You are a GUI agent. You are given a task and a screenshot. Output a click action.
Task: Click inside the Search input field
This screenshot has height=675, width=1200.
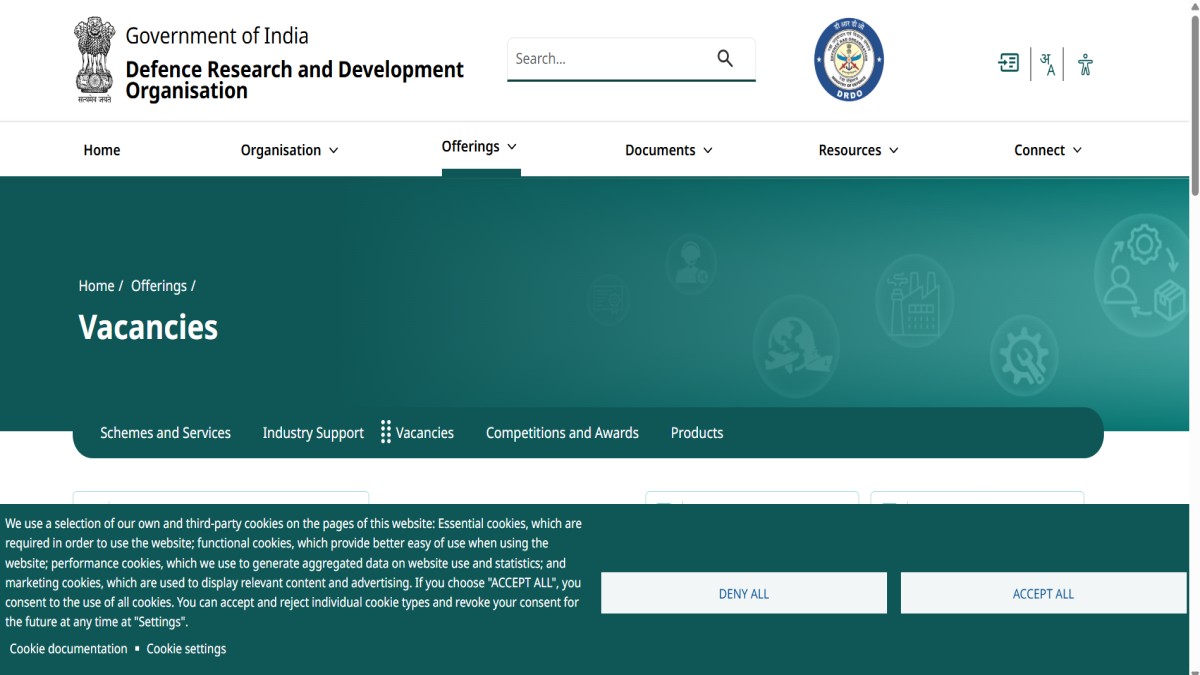(608, 59)
